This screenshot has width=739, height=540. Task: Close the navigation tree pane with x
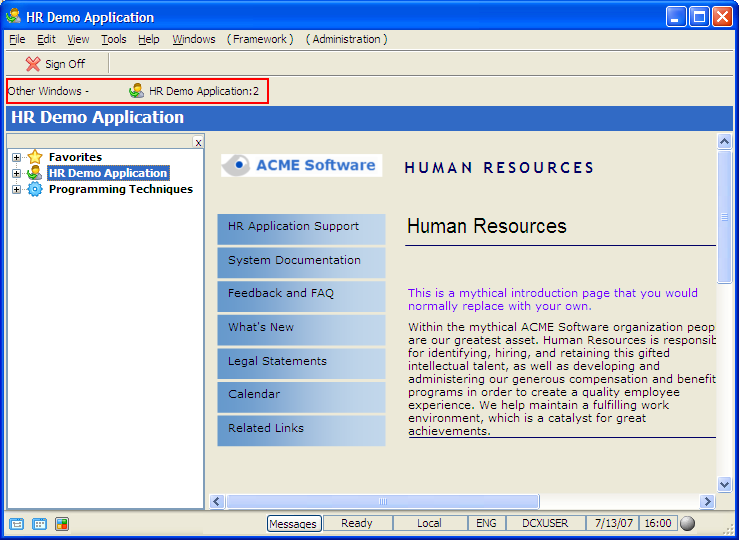pos(198,142)
